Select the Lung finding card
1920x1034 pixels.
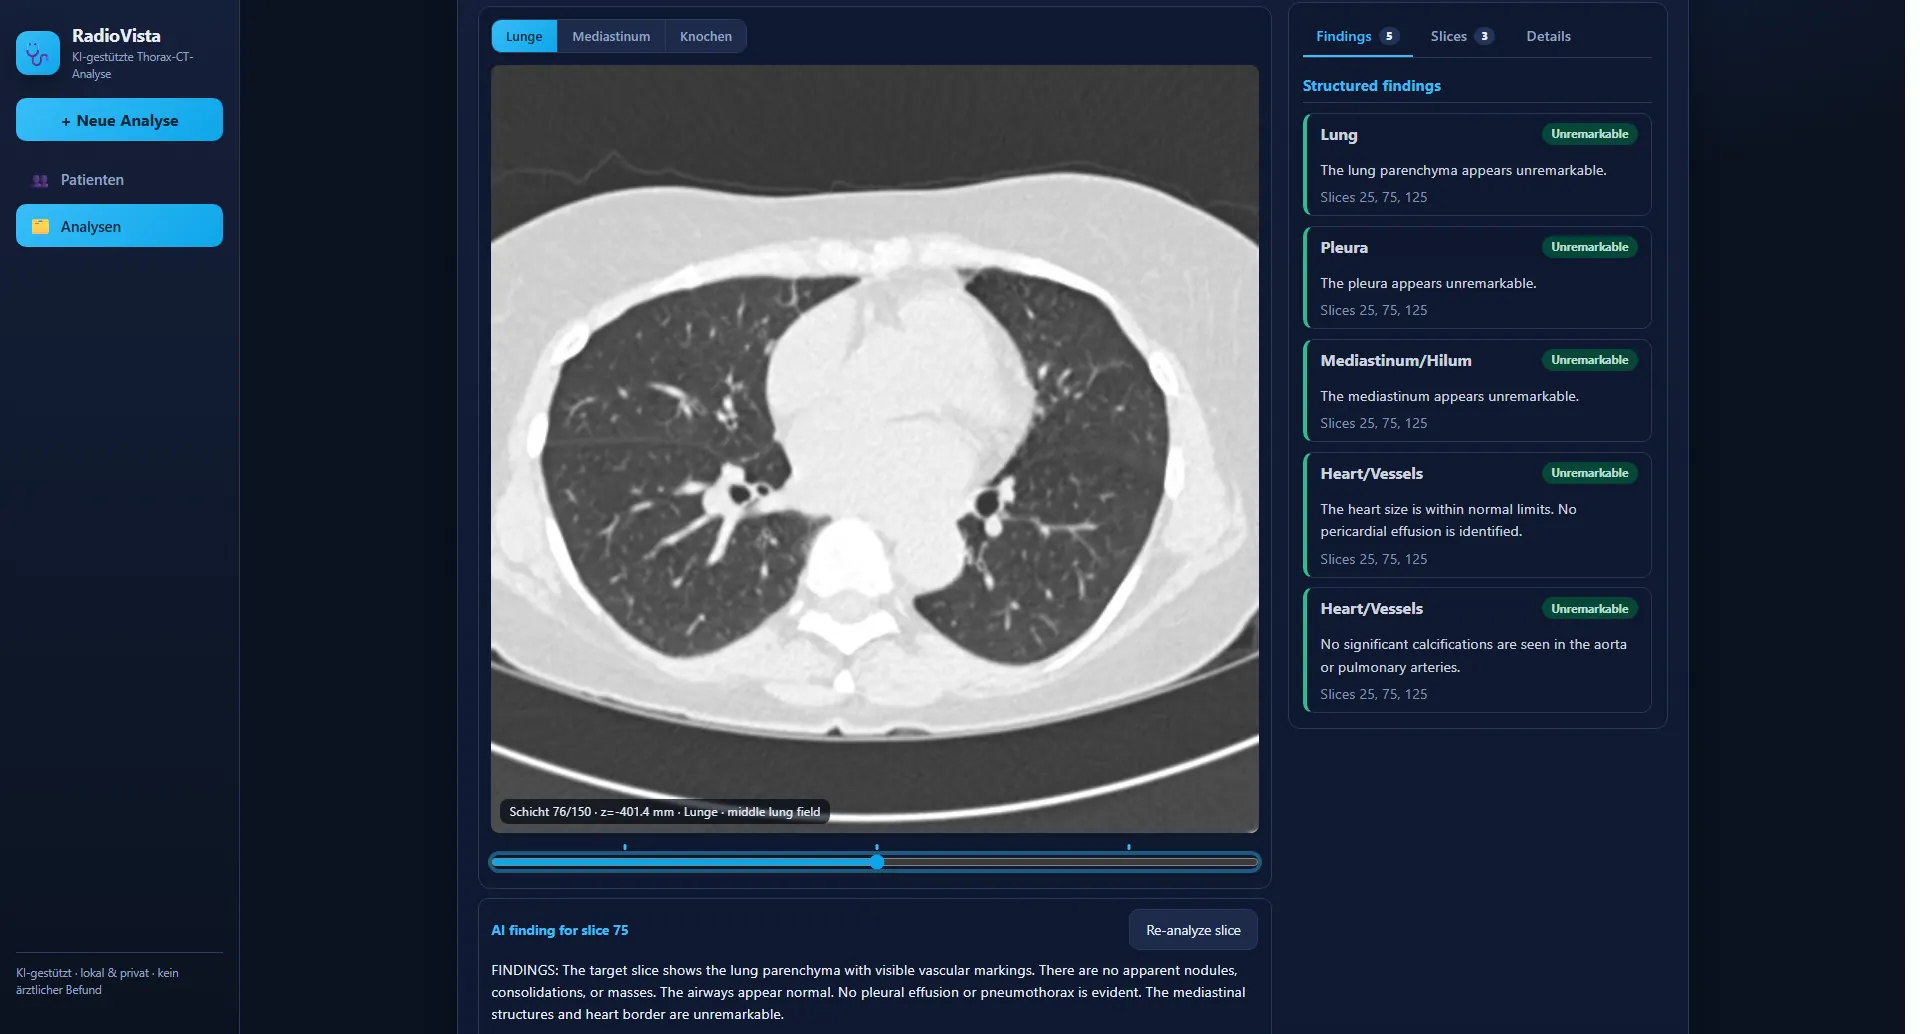1477,164
